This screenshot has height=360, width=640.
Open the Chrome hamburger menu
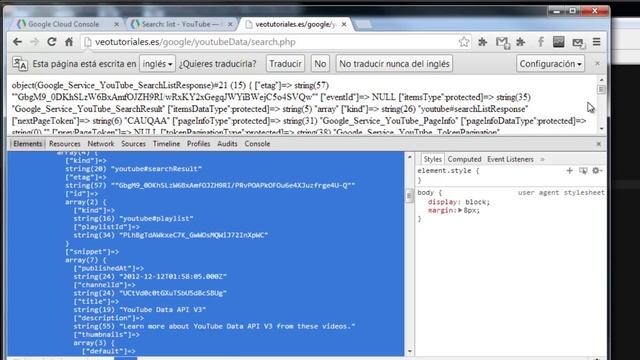pyautogui.click(x=597, y=42)
